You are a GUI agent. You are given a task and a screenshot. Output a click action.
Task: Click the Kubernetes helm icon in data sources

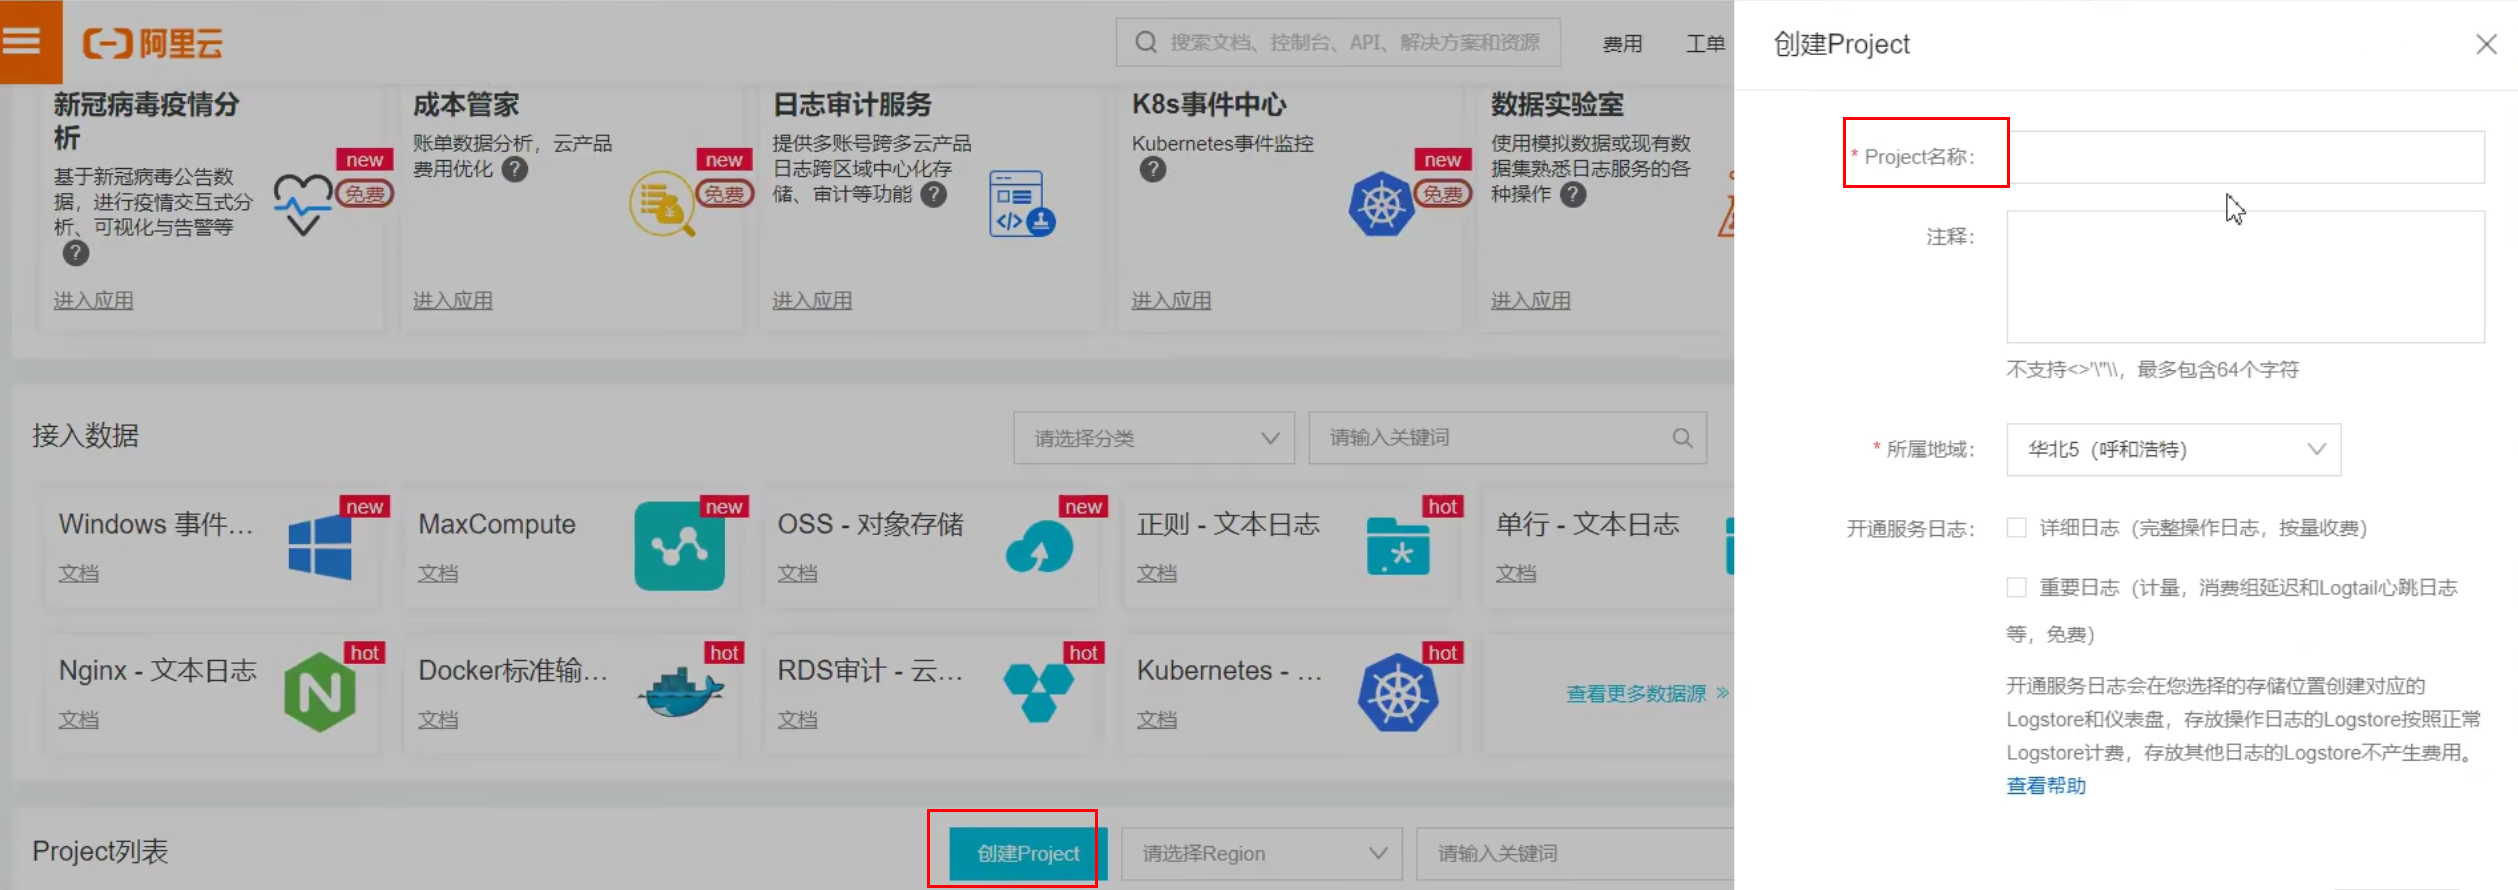1398,692
